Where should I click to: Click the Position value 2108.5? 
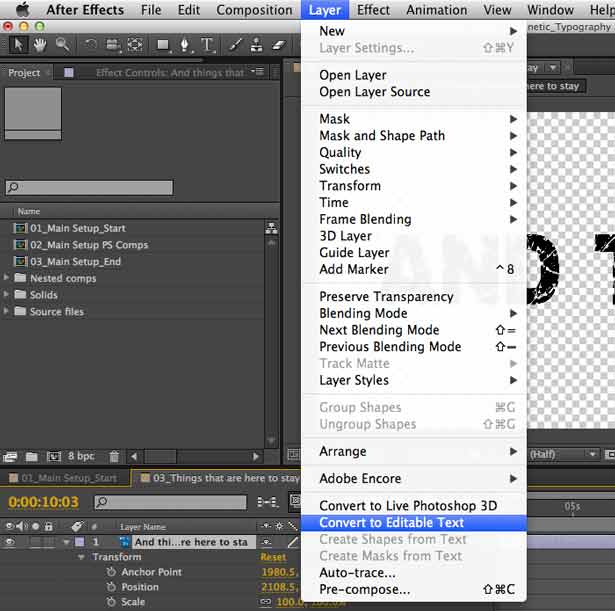tap(278, 587)
